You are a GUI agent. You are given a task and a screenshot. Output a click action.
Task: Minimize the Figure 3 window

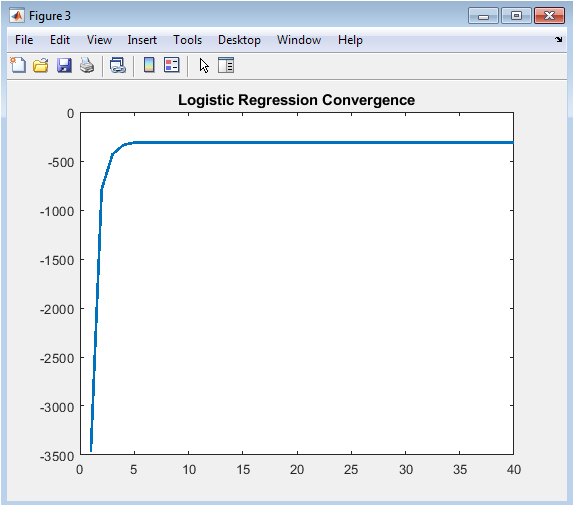point(483,16)
